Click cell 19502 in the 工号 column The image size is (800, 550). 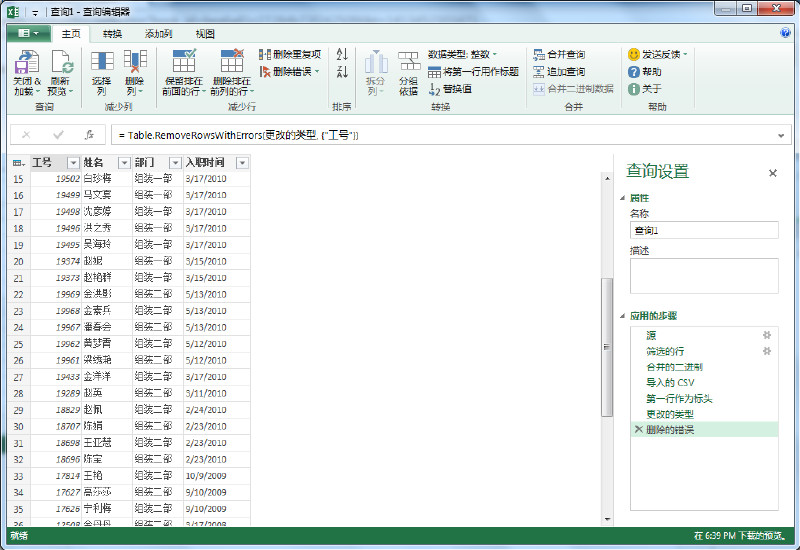(56, 179)
